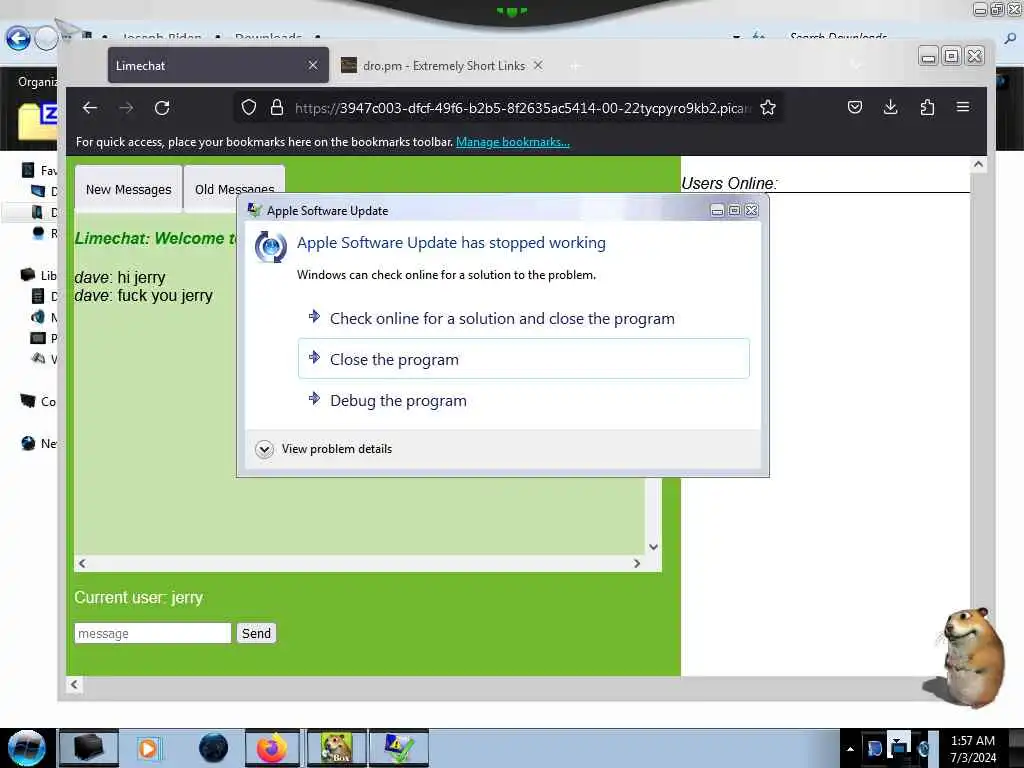This screenshot has height=768, width=1024.
Task: Choose Close the program option
Action: coord(524,359)
